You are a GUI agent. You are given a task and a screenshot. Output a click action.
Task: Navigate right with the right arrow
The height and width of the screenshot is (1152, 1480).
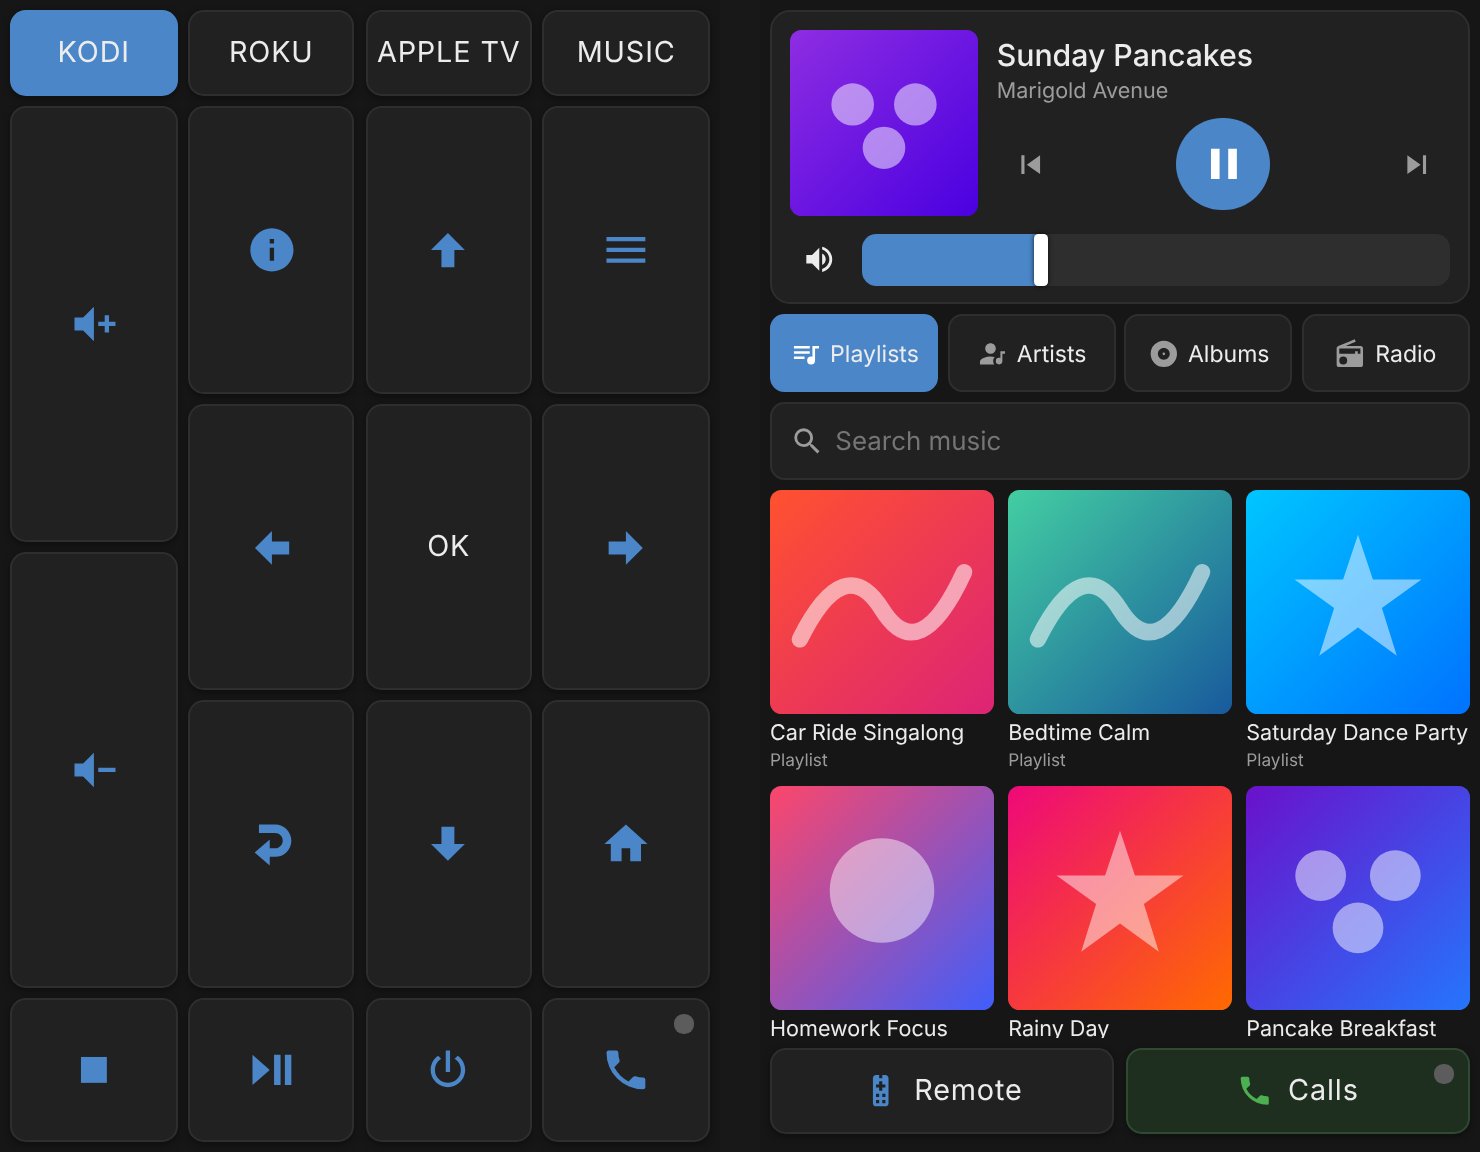(x=626, y=547)
